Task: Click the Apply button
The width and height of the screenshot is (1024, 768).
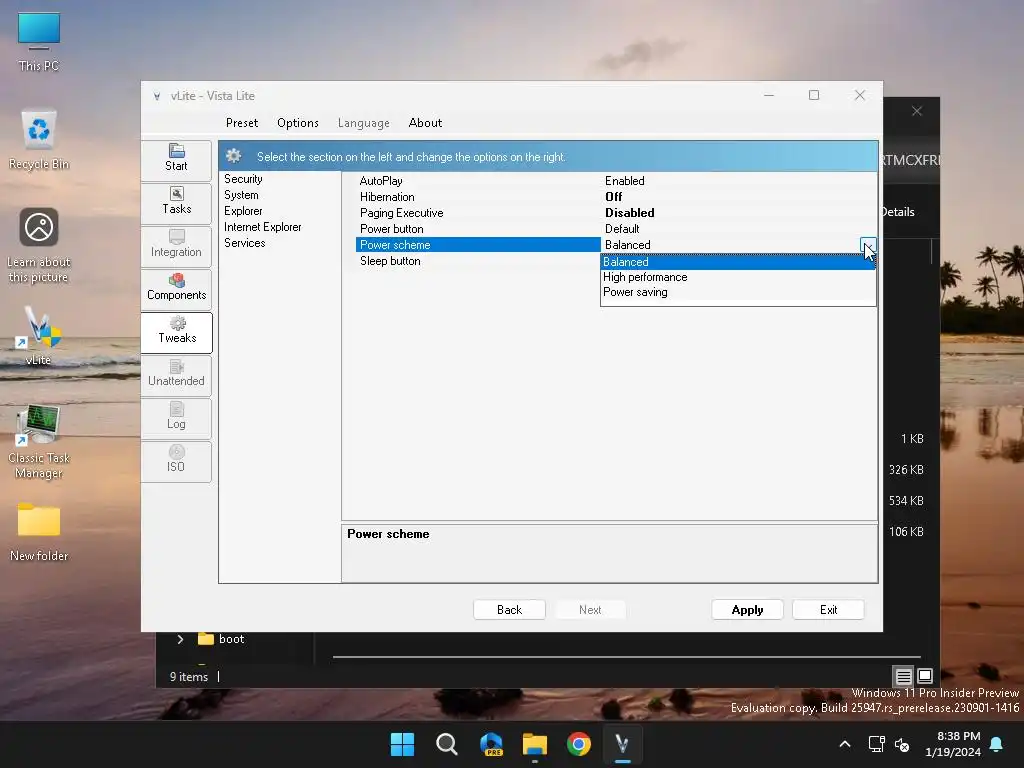Action: (747, 610)
